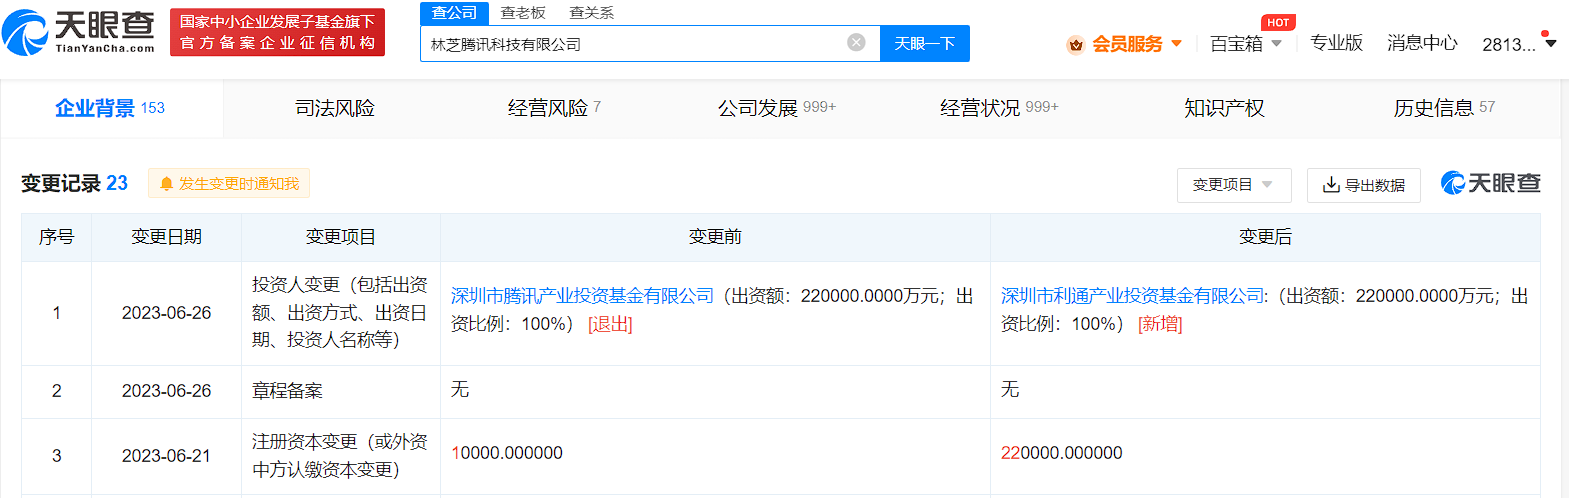Click the red 国家中小企业发展子基金旗下 banner
1569x498 pixels.
coord(277,33)
